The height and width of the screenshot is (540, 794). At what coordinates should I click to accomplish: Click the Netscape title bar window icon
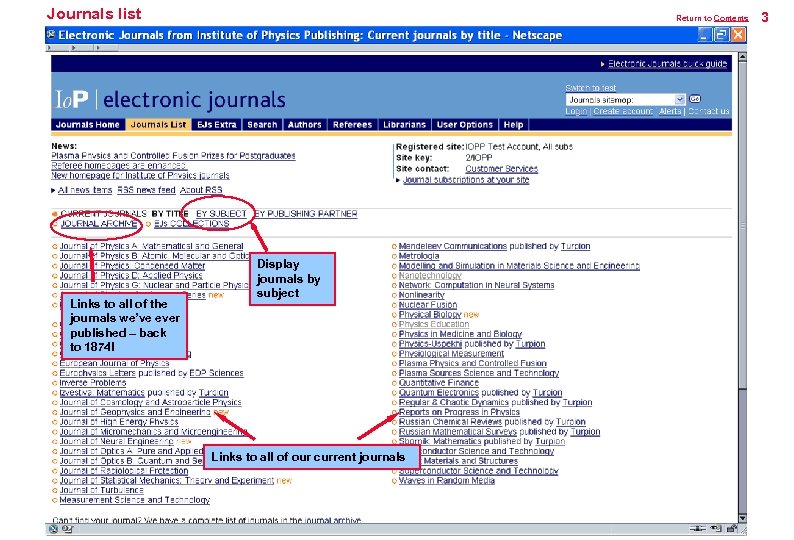coord(51,34)
